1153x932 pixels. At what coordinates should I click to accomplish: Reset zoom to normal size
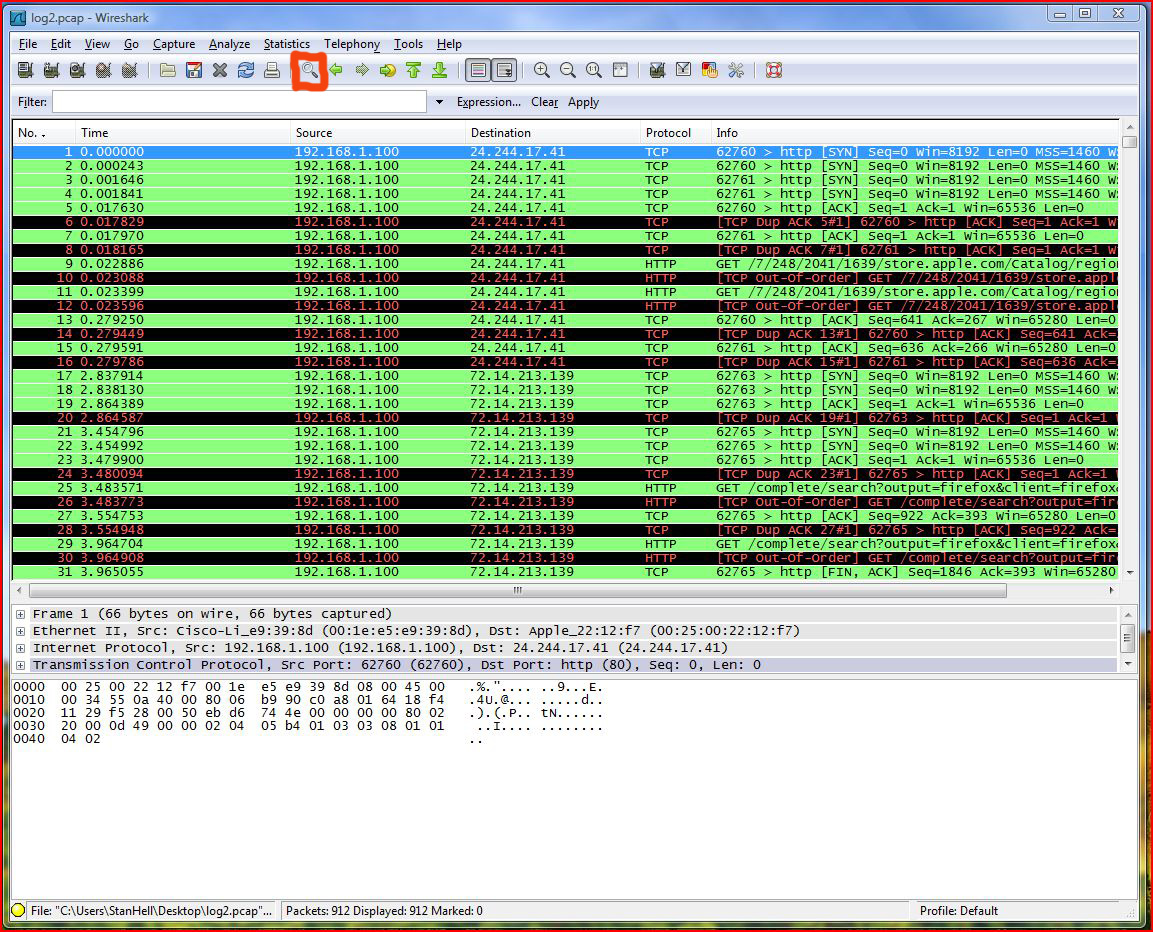593,71
